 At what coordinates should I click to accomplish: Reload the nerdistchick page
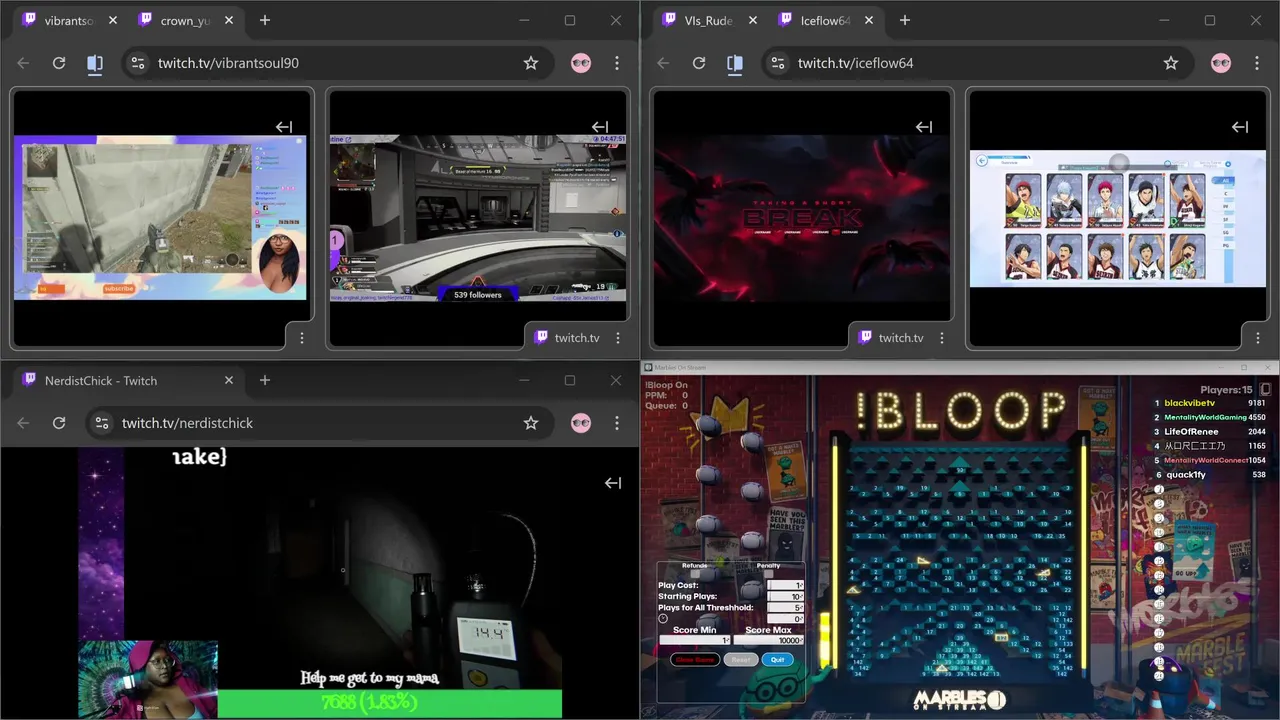[59, 423]
